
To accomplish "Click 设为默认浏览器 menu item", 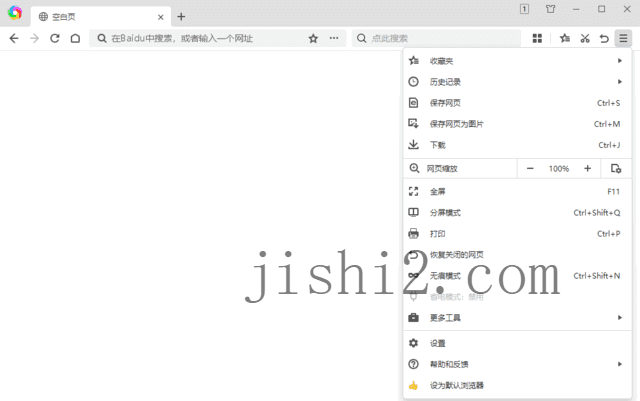I will [517, 385].
